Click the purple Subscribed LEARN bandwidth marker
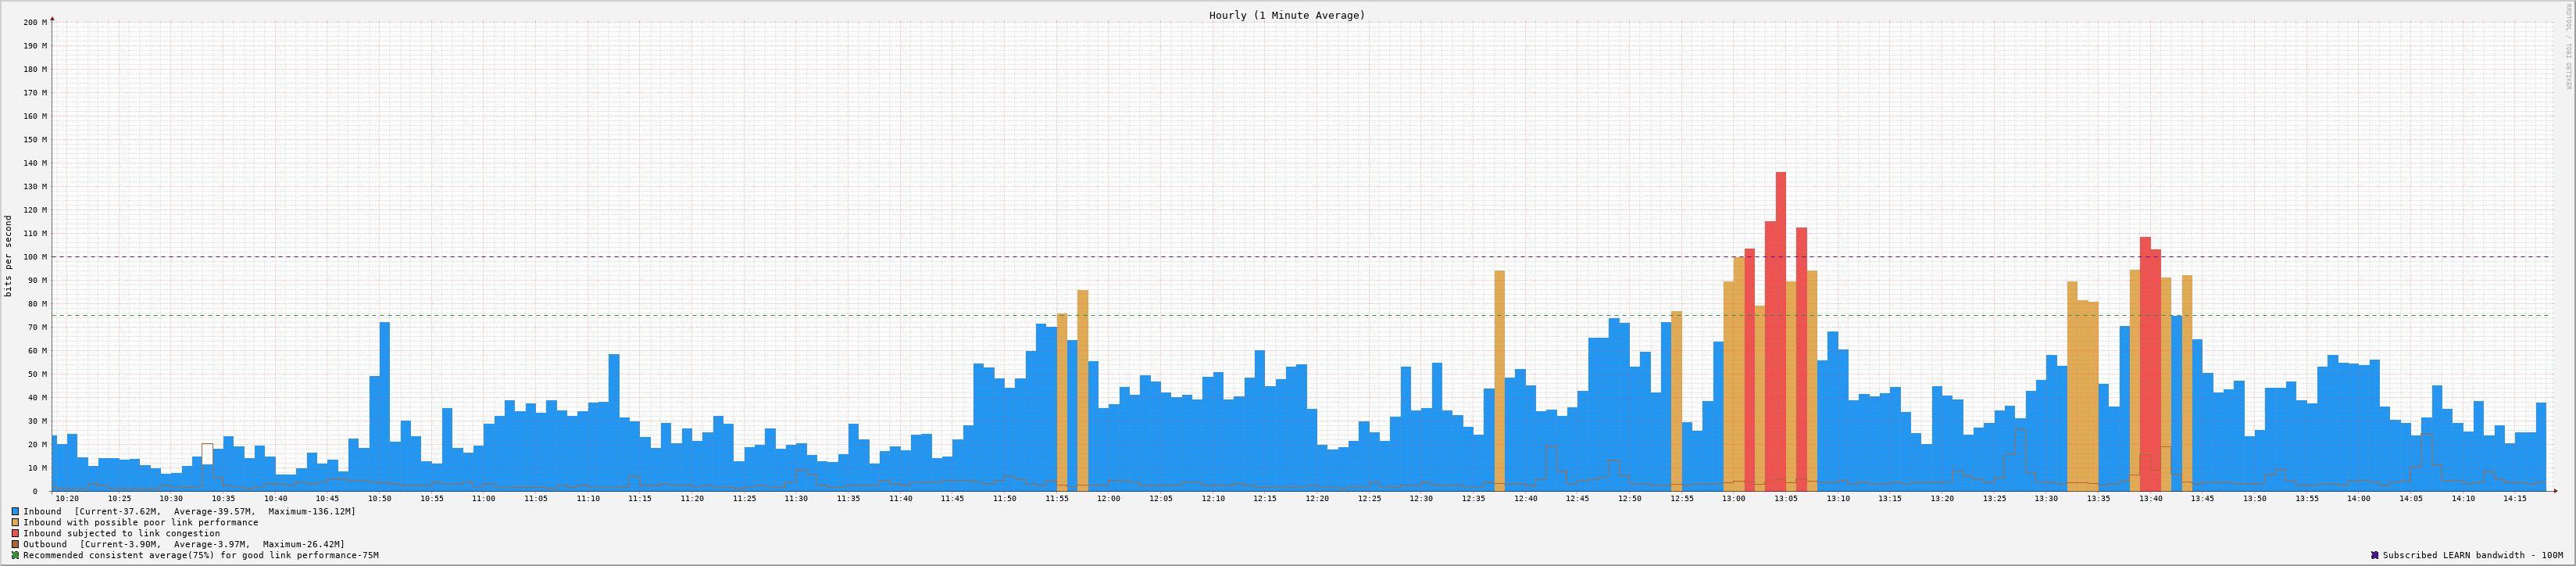Image resolution: width=2576 pixels, height=566 pixels. click(x=2374, y=555)
